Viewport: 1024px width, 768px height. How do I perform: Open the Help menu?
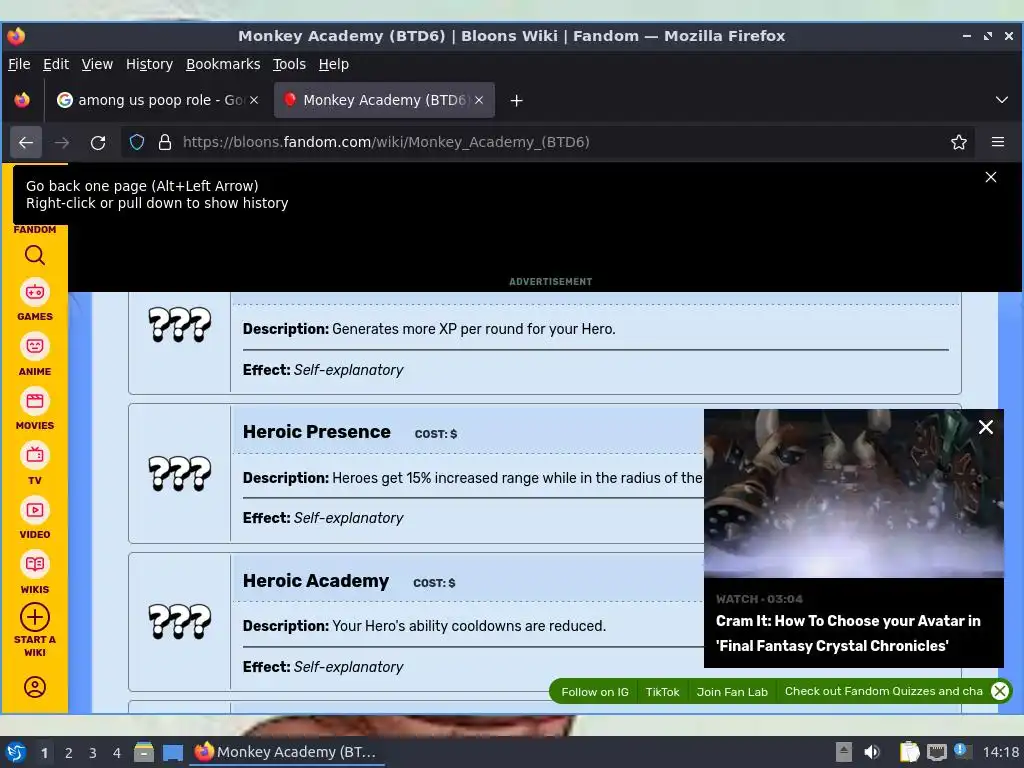(334, 64)
